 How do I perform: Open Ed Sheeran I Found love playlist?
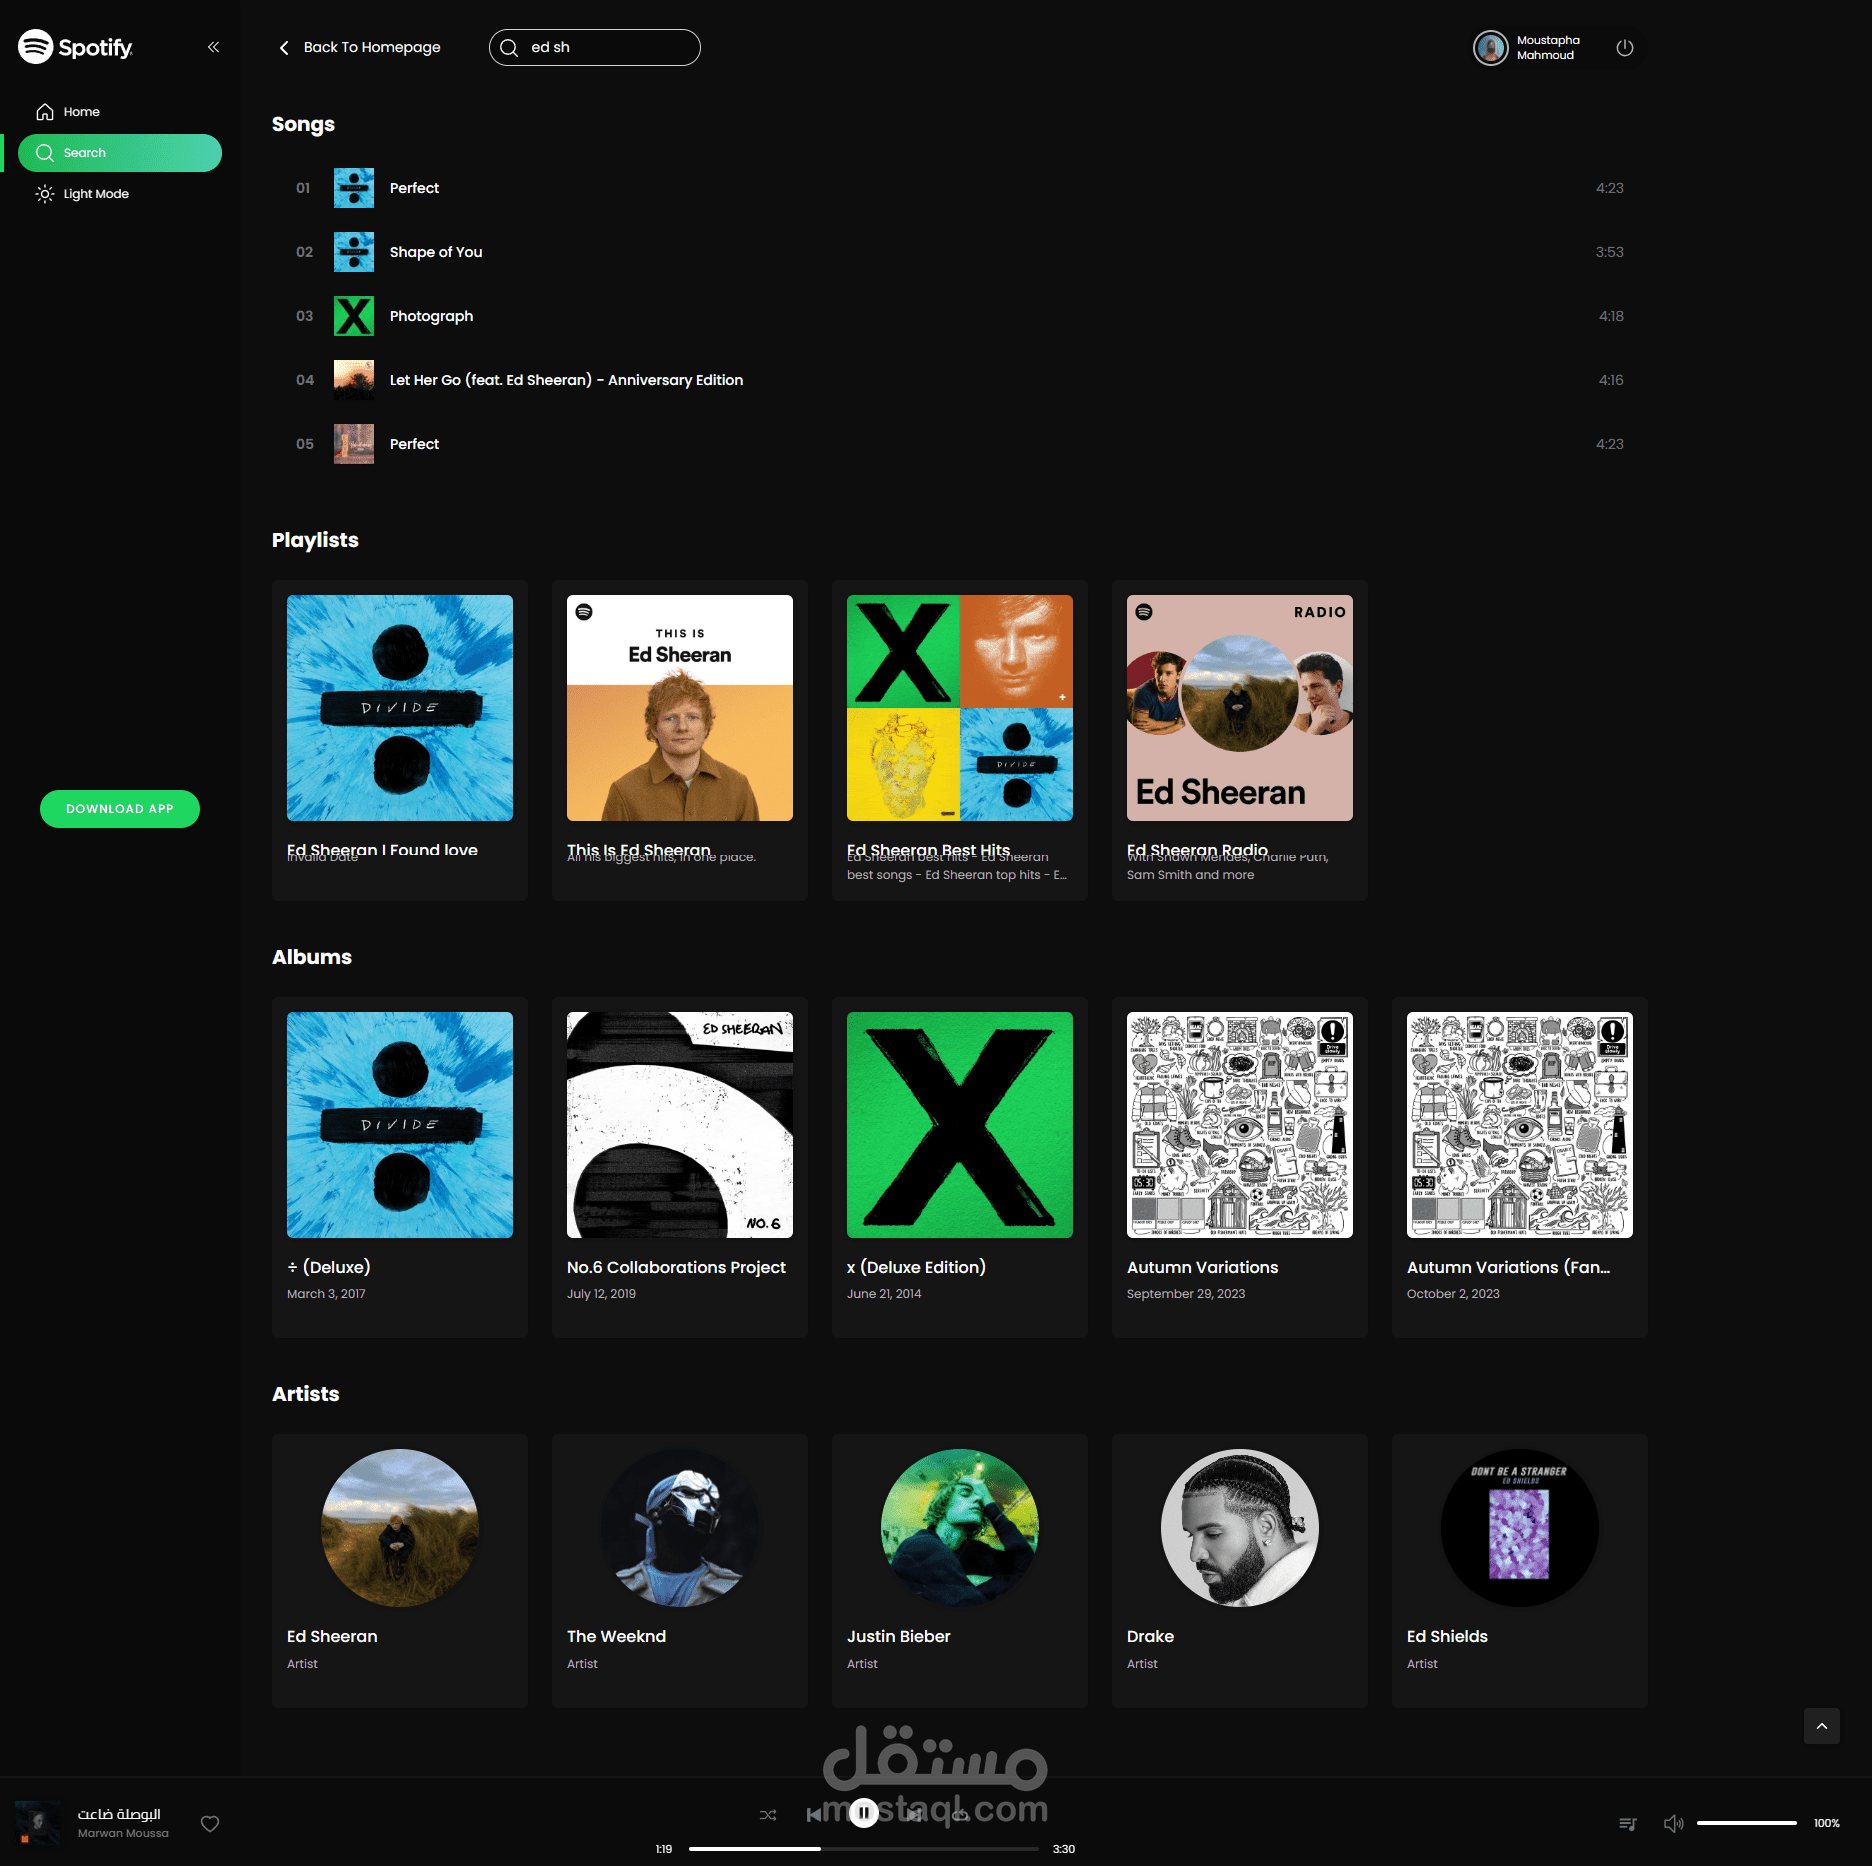[x=400, y=740]
